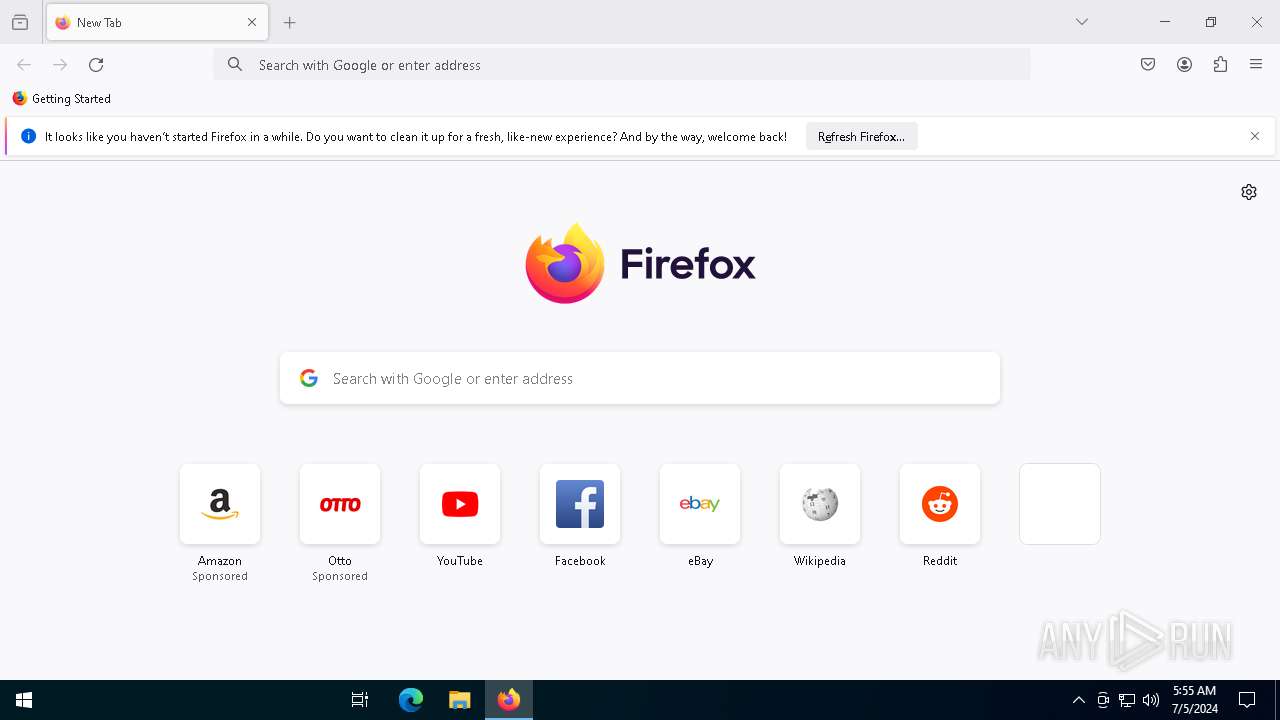This screenshot has width=1280, height=720.
Task: Show hidden system tray icons
Action: point(1079,700)
